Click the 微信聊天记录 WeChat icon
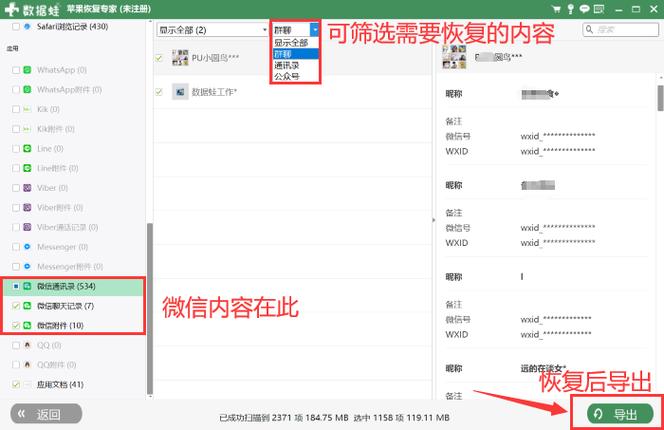The width and height of the screenshot is (664, 430). (x=27, y=306)
